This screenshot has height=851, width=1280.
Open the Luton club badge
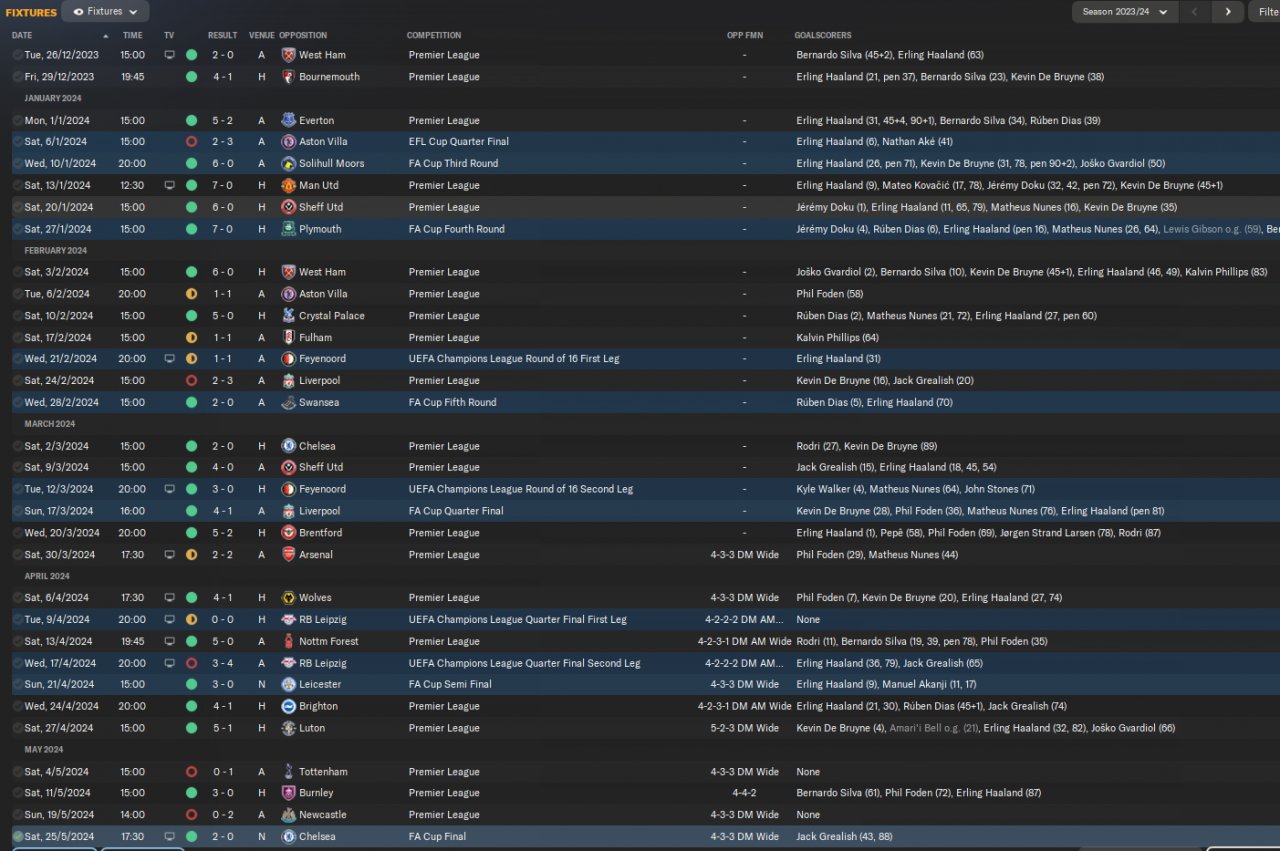pyautogui.click(x=289, y=728)
